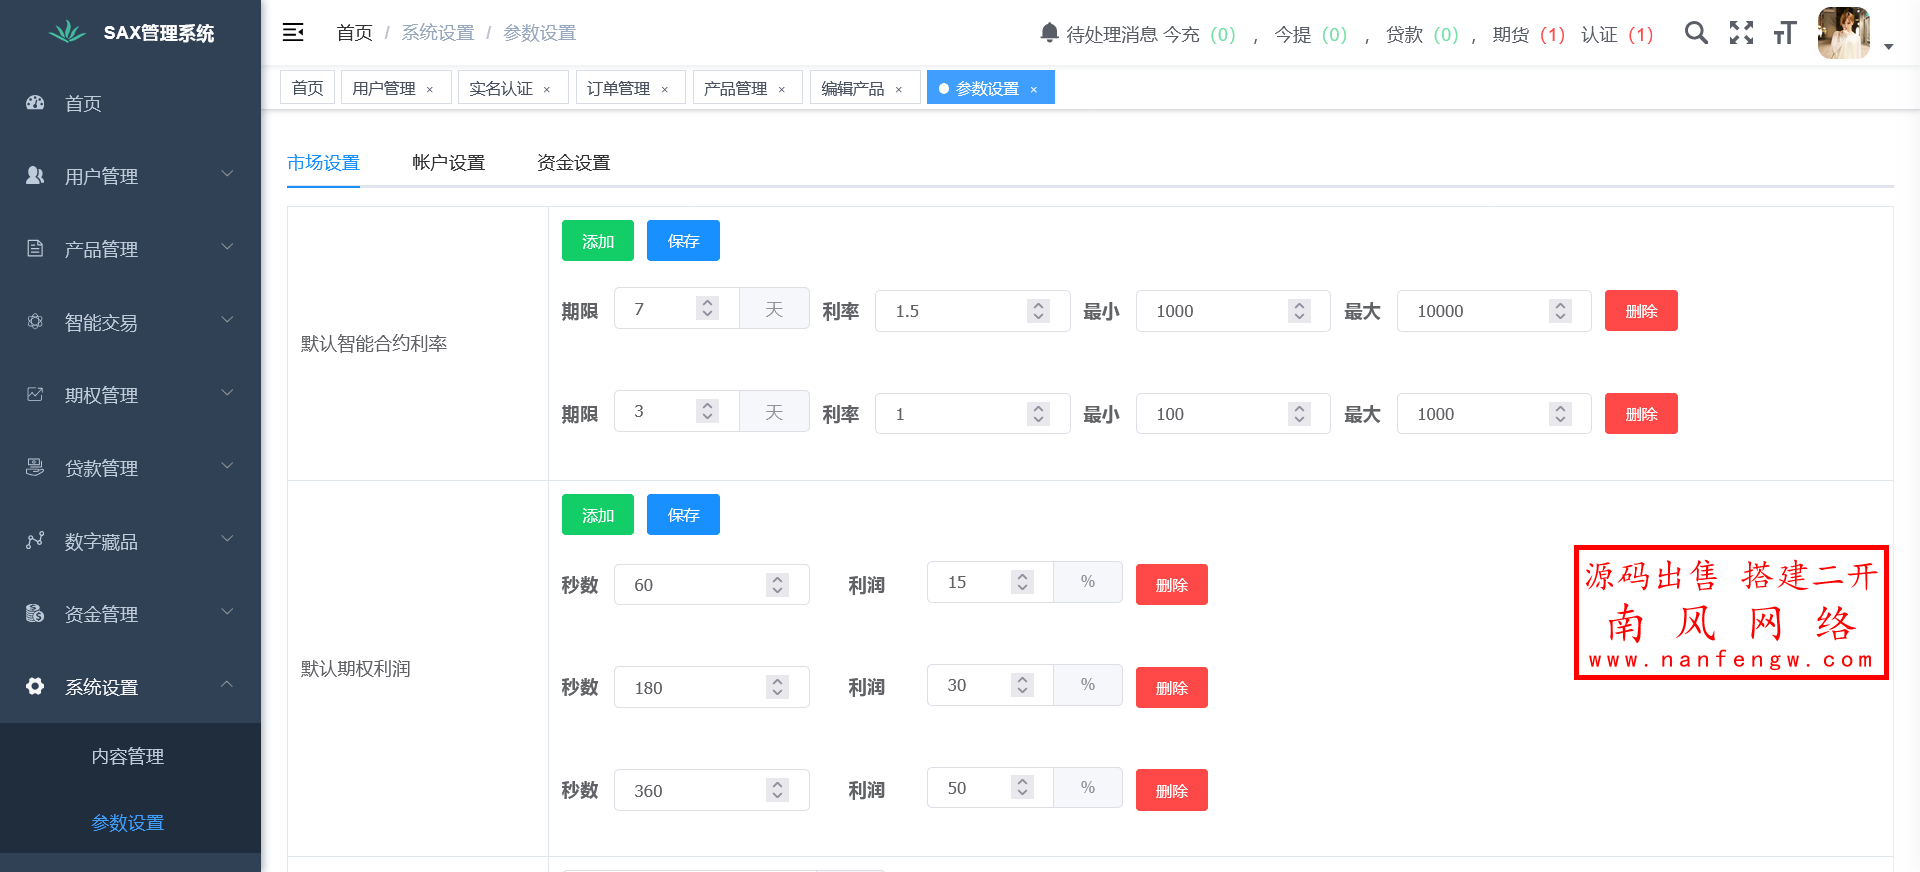Open the search magnifier icon
The height and width of the screenshot is (872, 1920).
tap(1696, 33)
